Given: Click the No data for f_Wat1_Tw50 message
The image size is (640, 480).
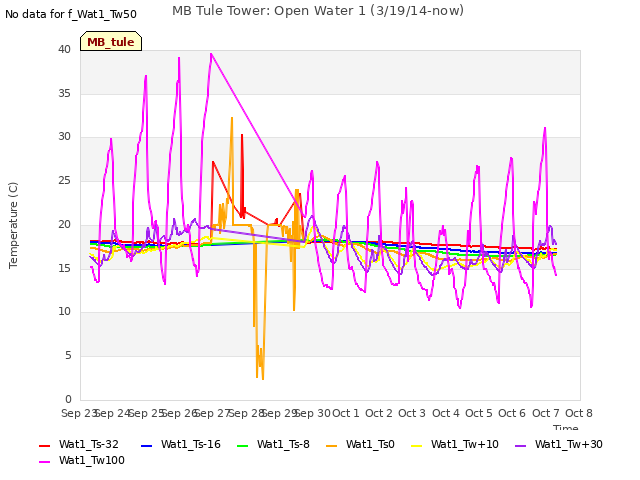Looking at the screenshot, I should pos(71,14).
